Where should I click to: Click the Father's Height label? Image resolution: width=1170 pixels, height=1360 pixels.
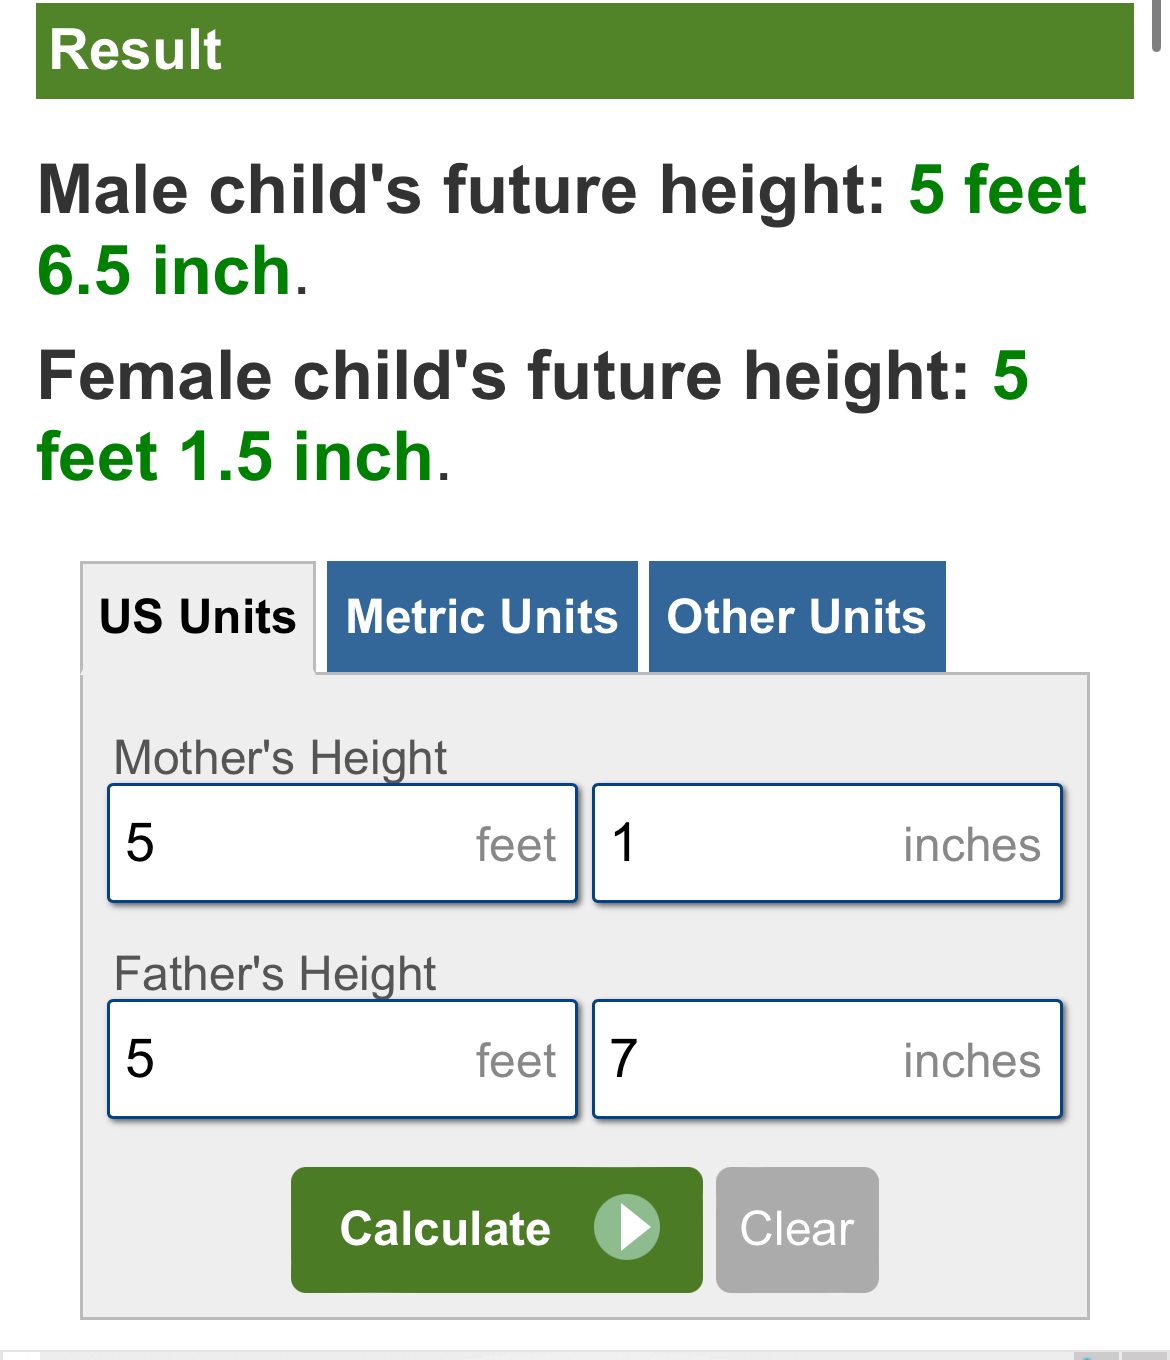point(275,974)
